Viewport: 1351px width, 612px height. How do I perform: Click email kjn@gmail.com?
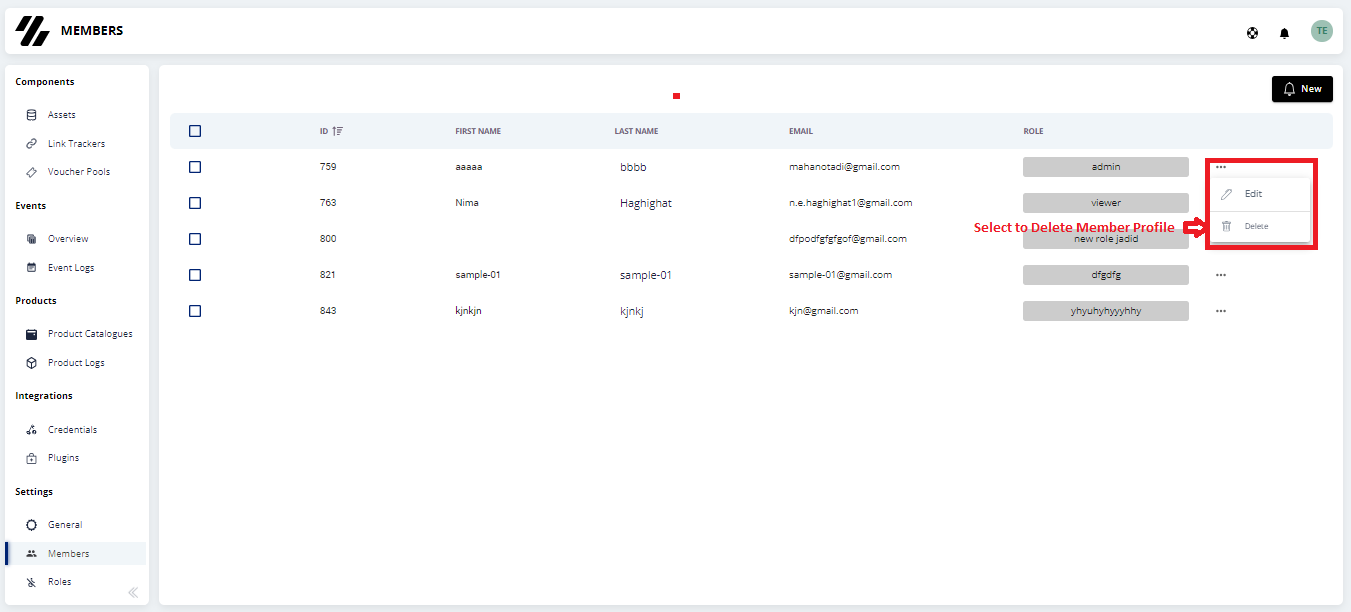pos(824,311)
